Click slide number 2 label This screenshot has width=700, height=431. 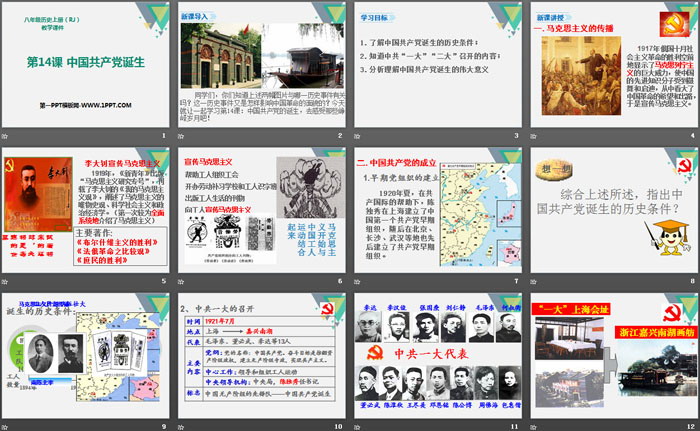(340, 135)
